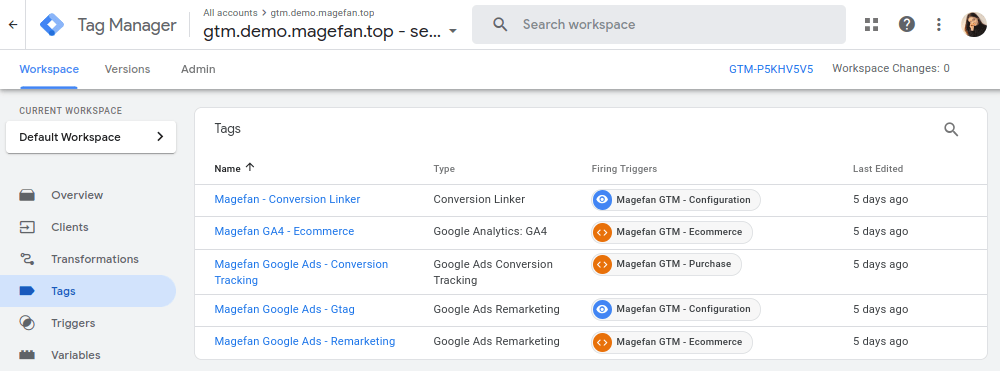The image size is (1000, 371).
Task: Click the CURRENT WORKSPACE label
Action: [70, 111]
